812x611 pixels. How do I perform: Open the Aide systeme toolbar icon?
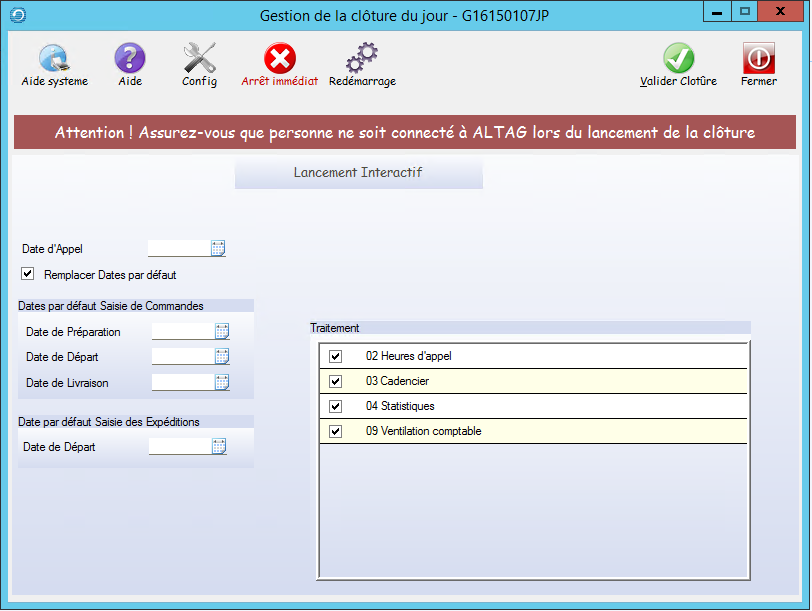[54, 58]
